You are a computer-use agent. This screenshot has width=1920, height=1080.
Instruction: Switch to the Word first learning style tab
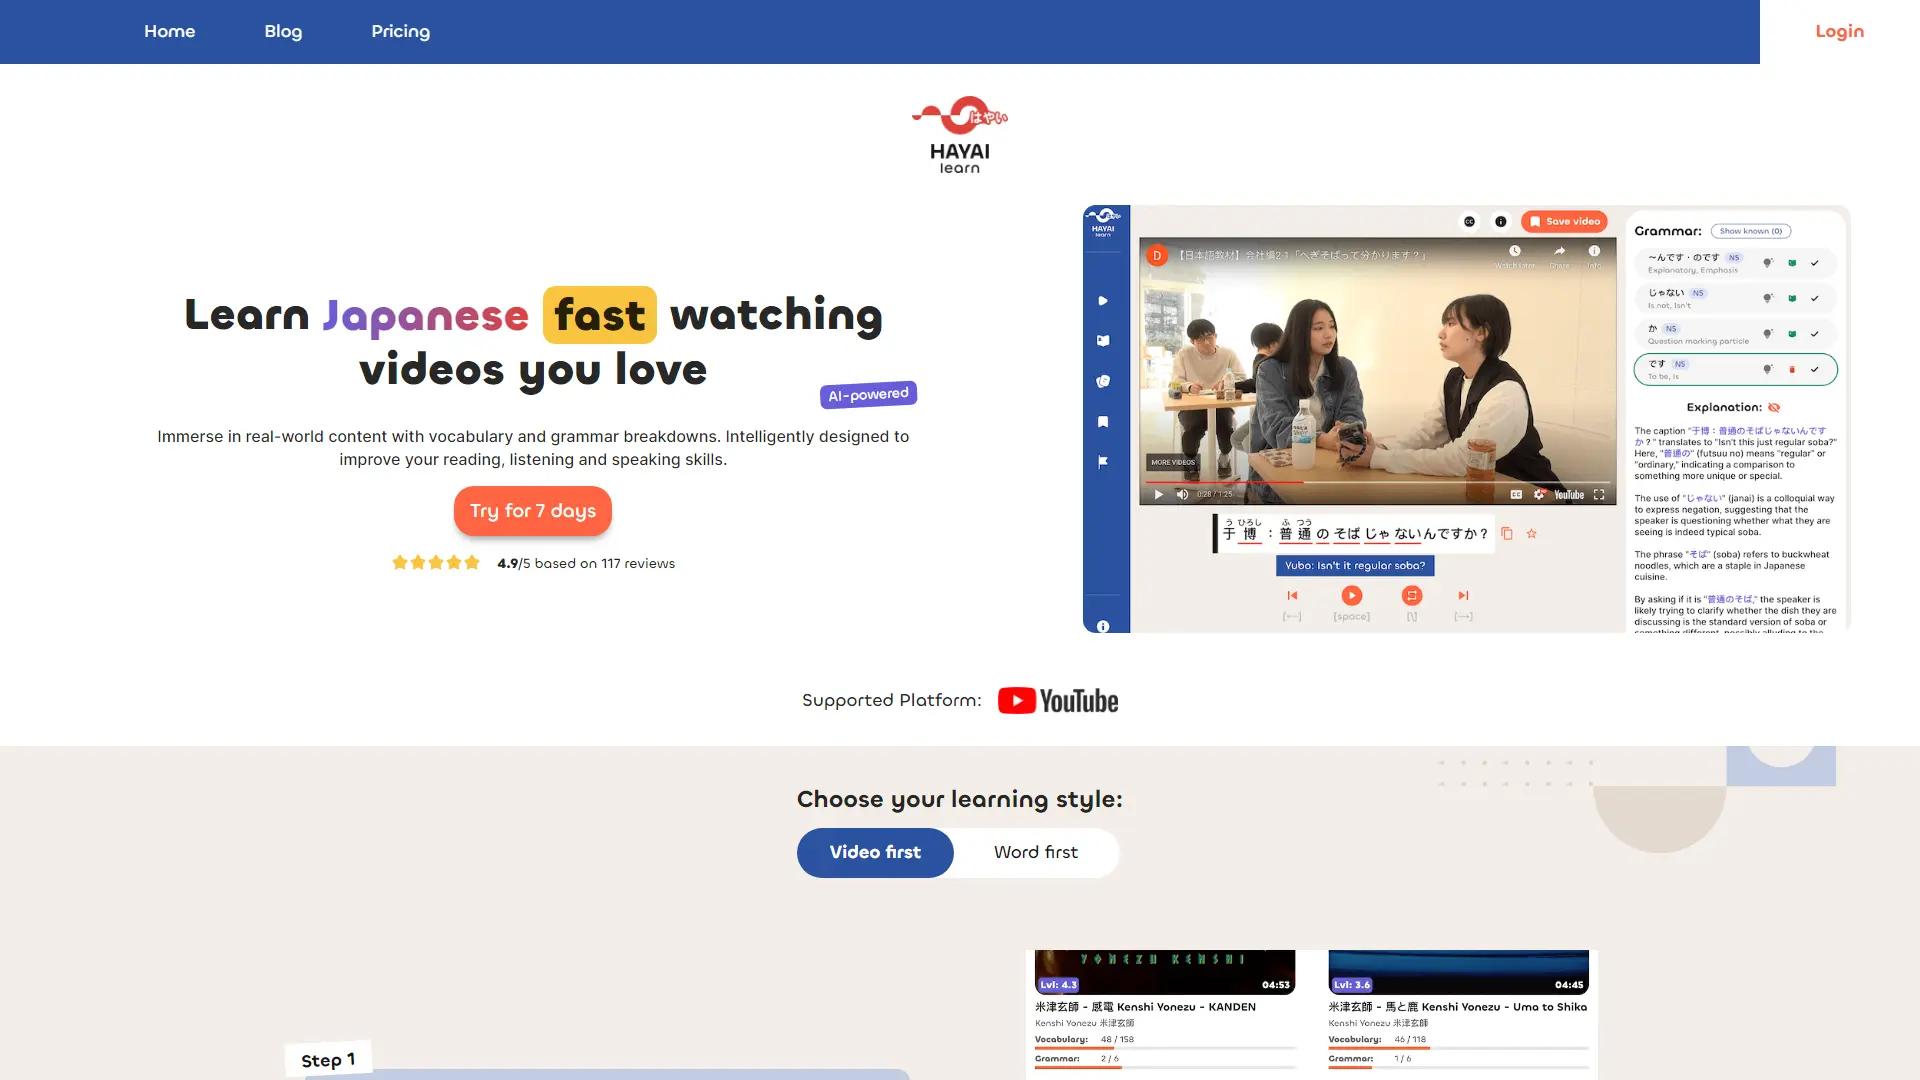pos(1036,852)
